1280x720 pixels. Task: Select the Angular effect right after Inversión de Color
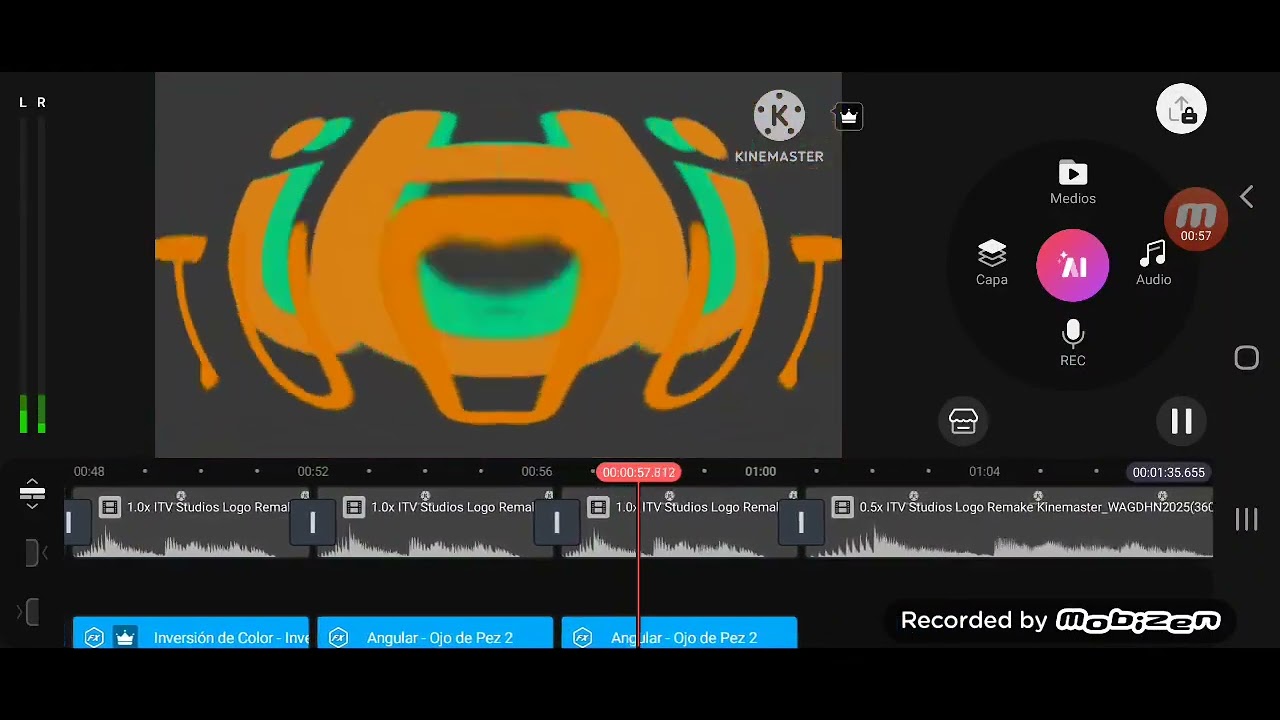(435, 633)
